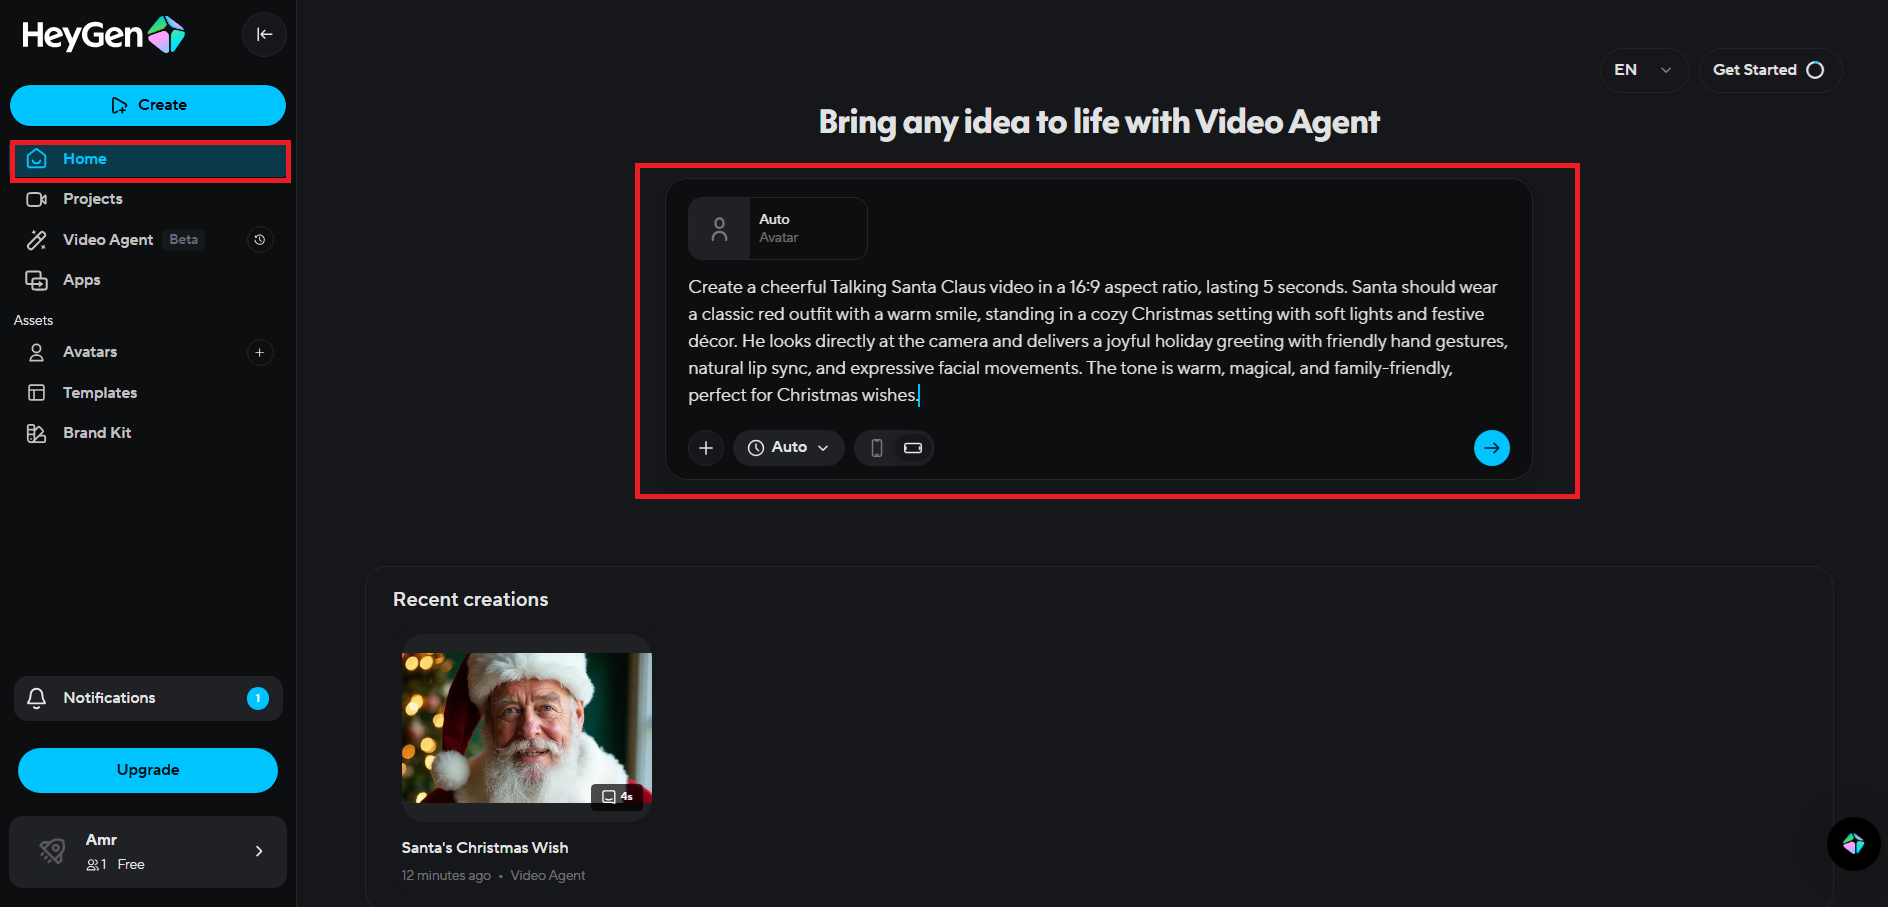1888x907 pixels.
Task: Click the Video Agent history clock icon
Action: click(x=260, y=239)
